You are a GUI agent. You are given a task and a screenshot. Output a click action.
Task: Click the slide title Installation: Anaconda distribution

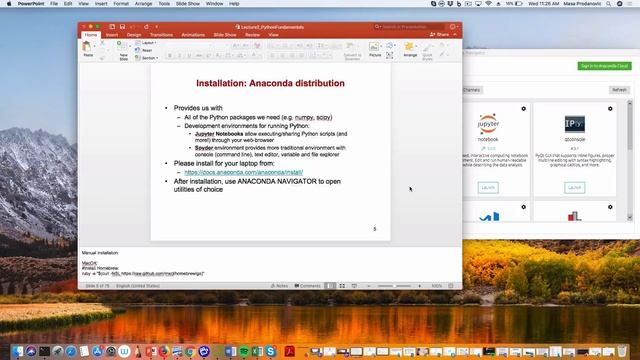270,83
